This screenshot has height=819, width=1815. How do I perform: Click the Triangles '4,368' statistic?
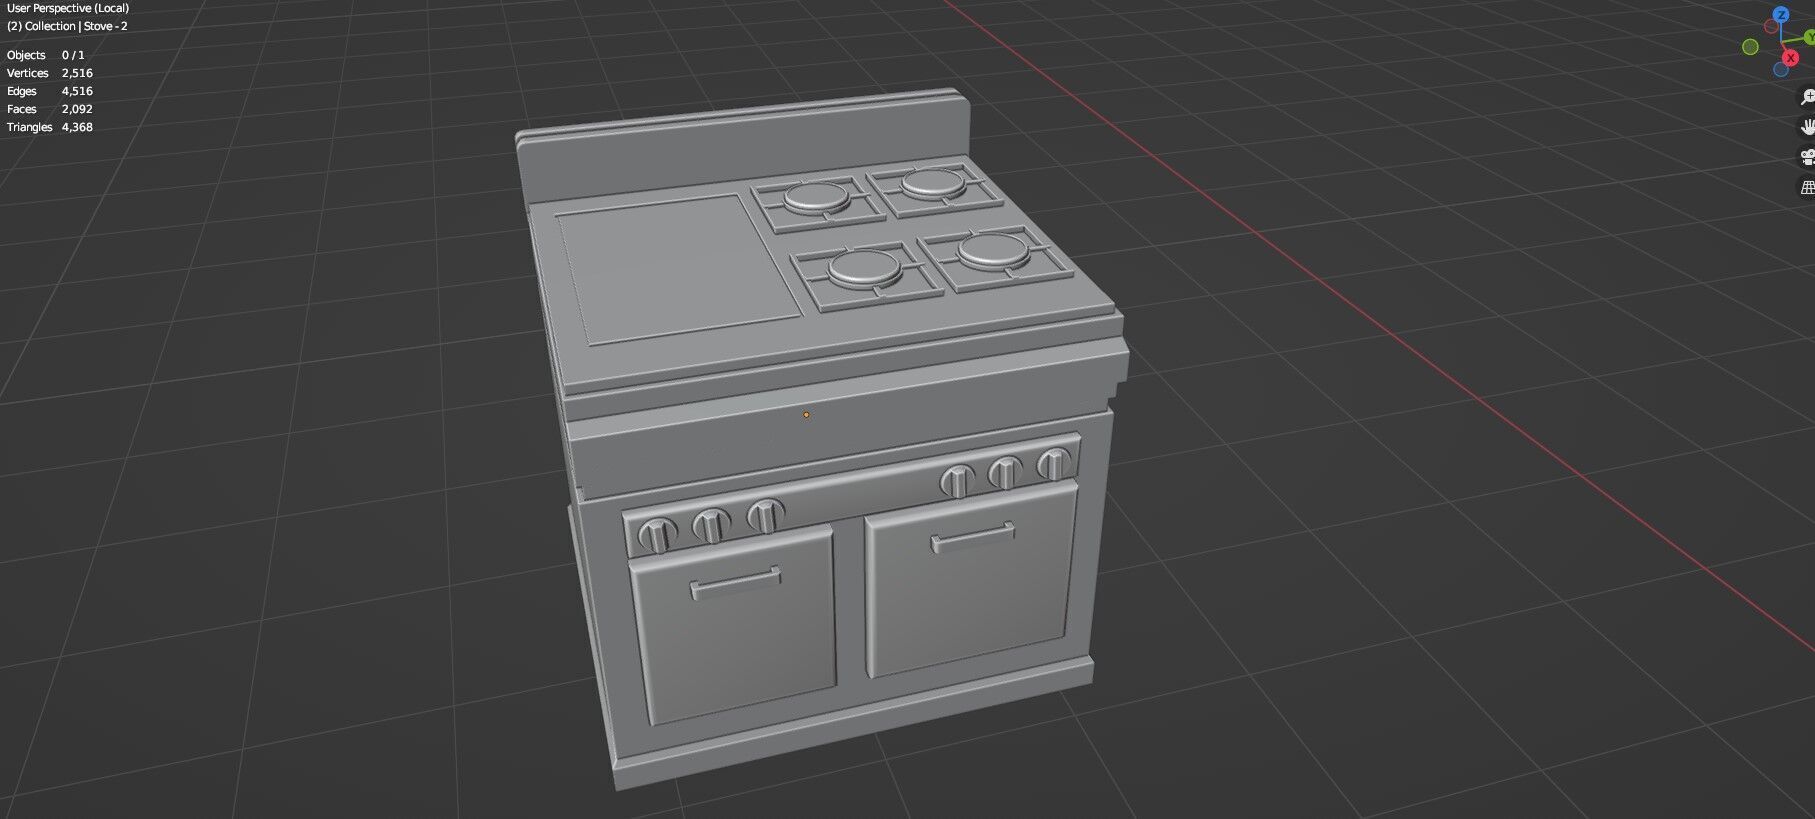[x=77, y=127]
